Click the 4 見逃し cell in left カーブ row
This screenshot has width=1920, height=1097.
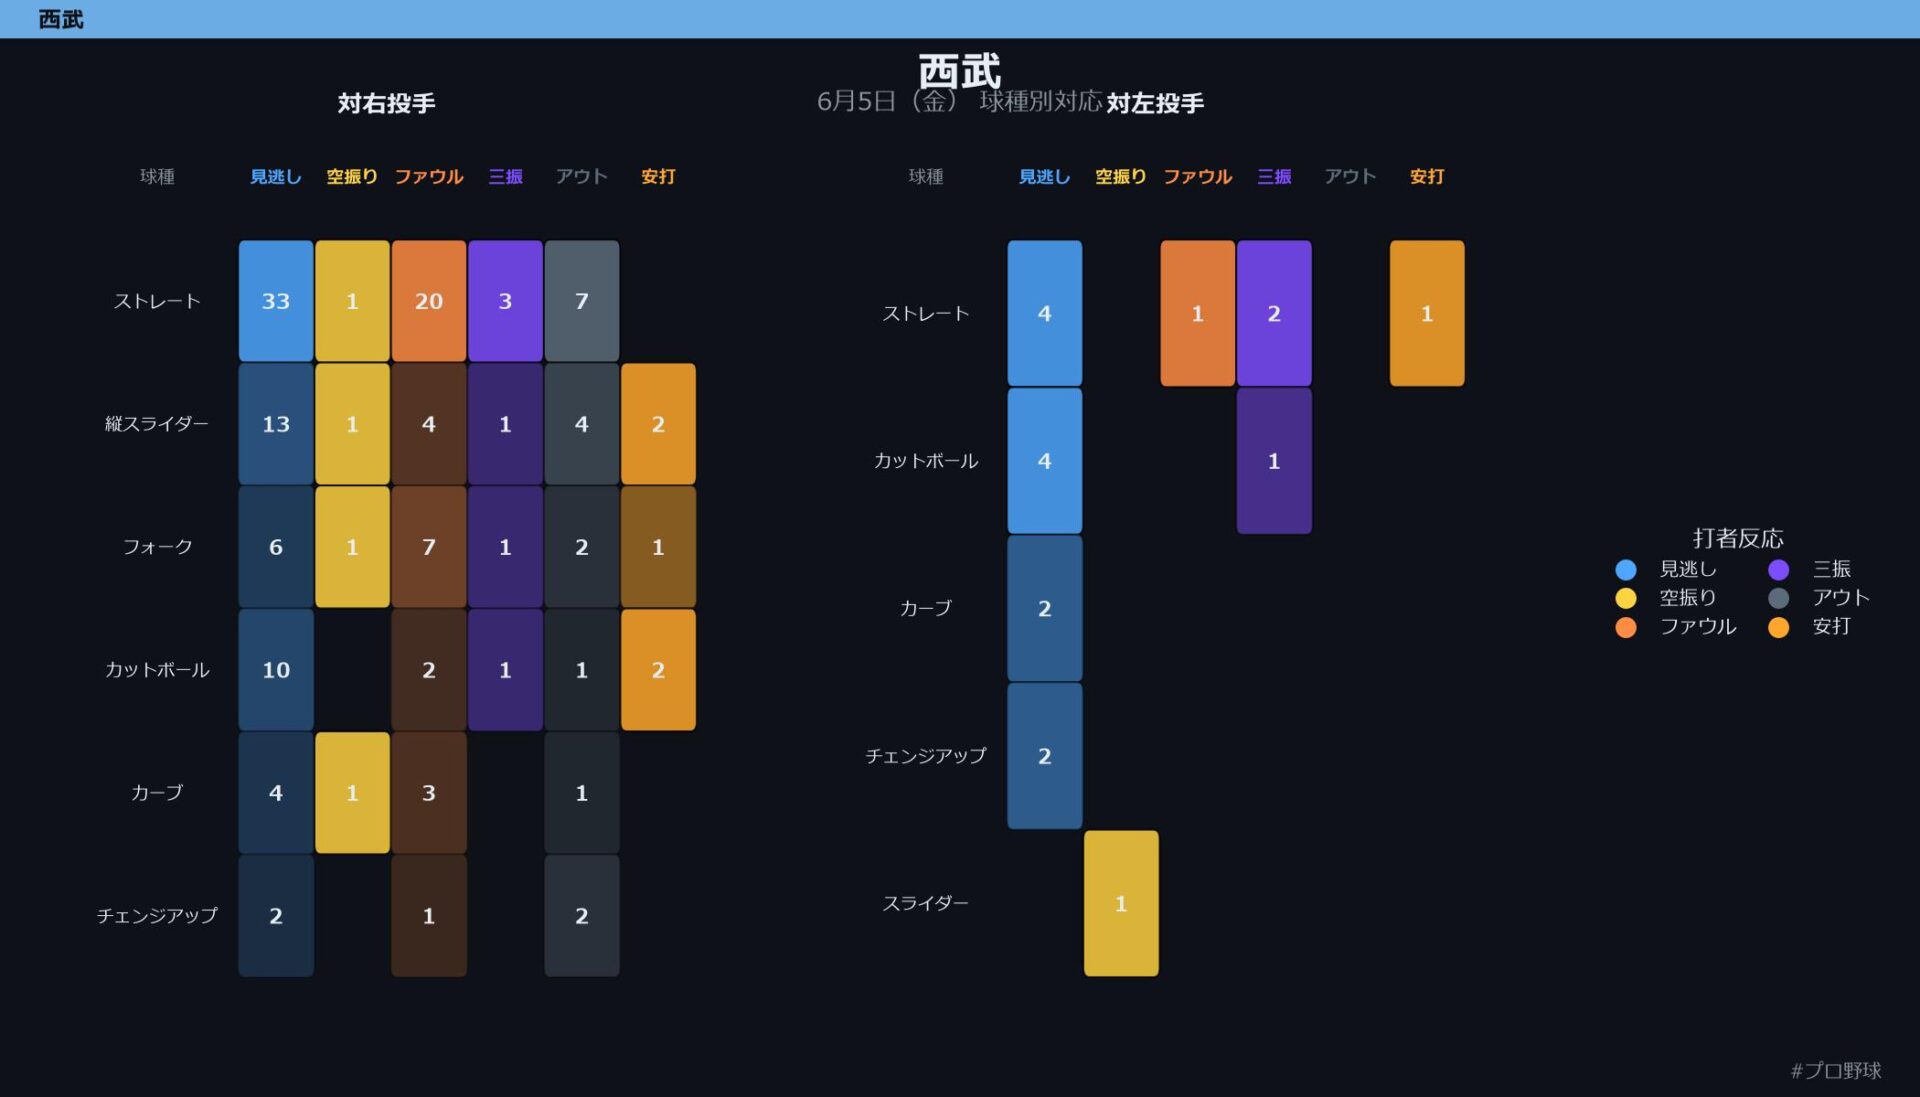[276, 793]
